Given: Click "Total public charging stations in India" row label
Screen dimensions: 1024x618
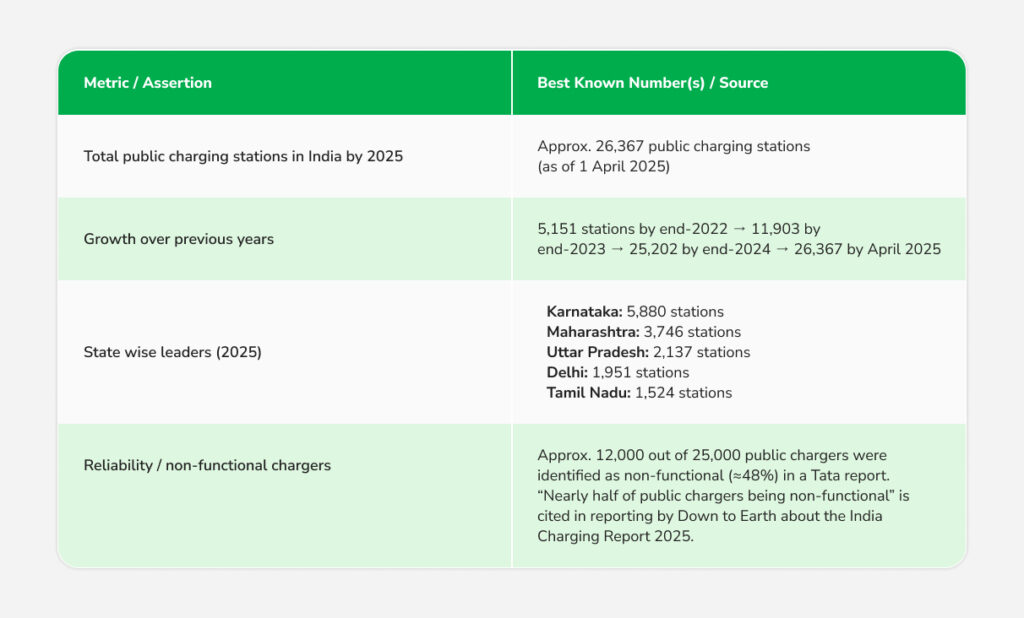Looking at the screenshot, I should pyautogui.click(x=243, y=156).
